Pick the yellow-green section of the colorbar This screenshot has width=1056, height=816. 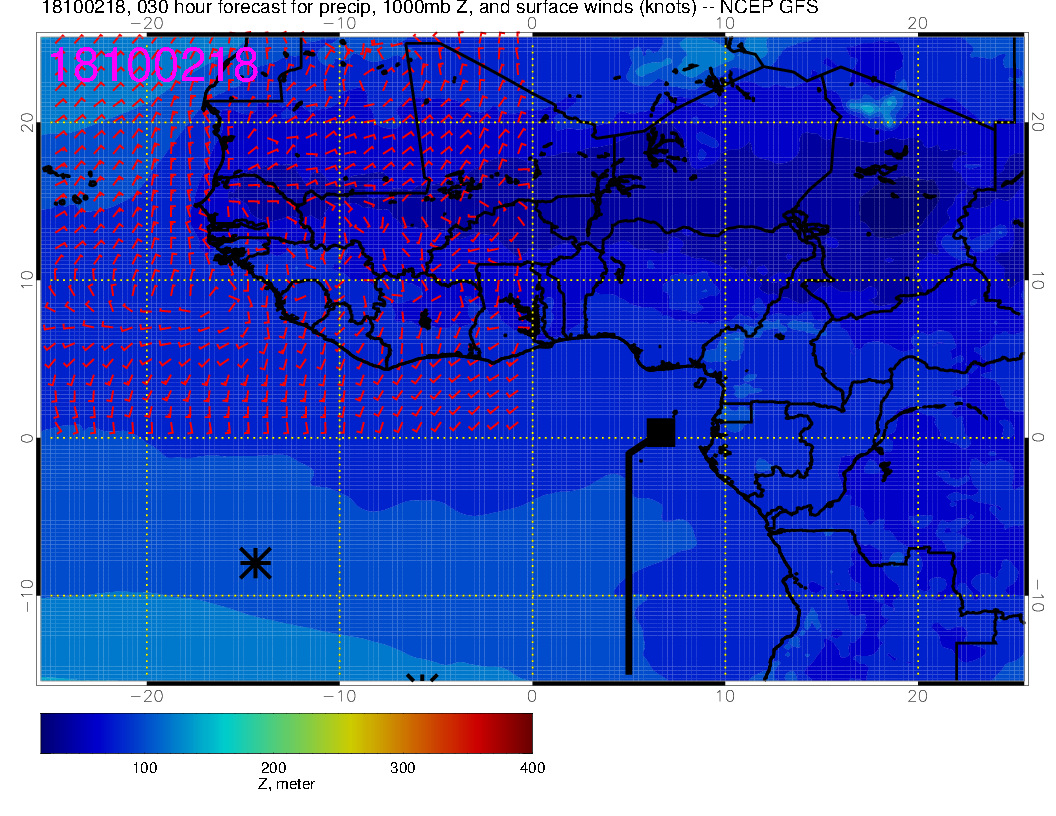(350, 732)
